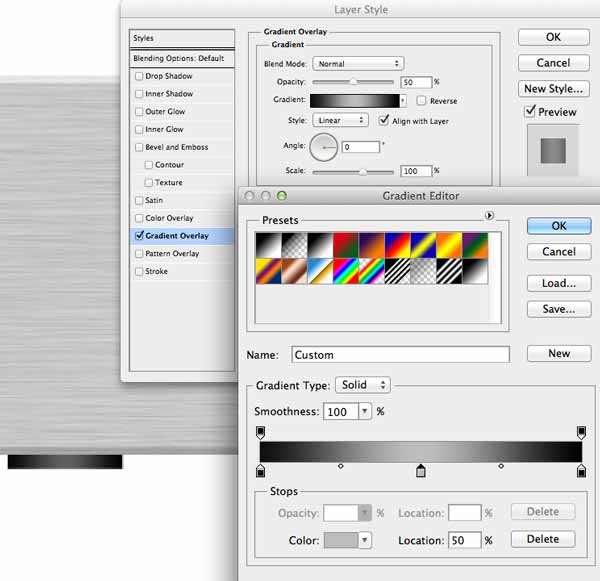This screenshot has width=600, height=581.
Task: Open the Smoothness value dropdown arrow
Action: point(365,411)
